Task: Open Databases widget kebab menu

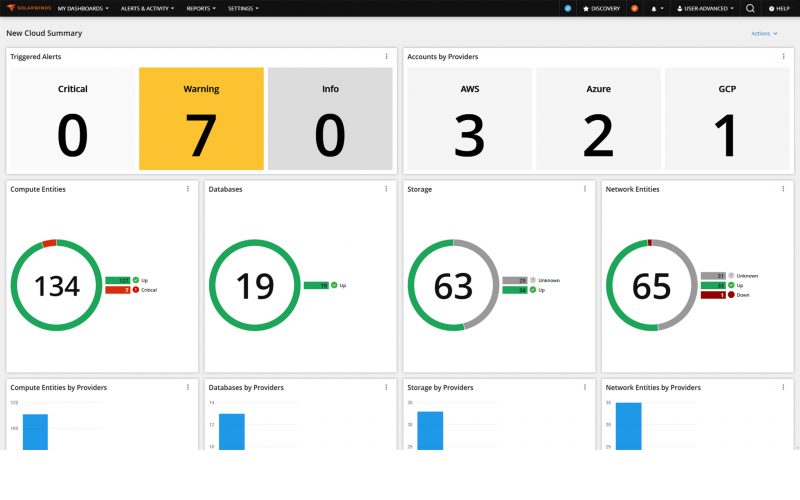Action: [x=386, y=189]
